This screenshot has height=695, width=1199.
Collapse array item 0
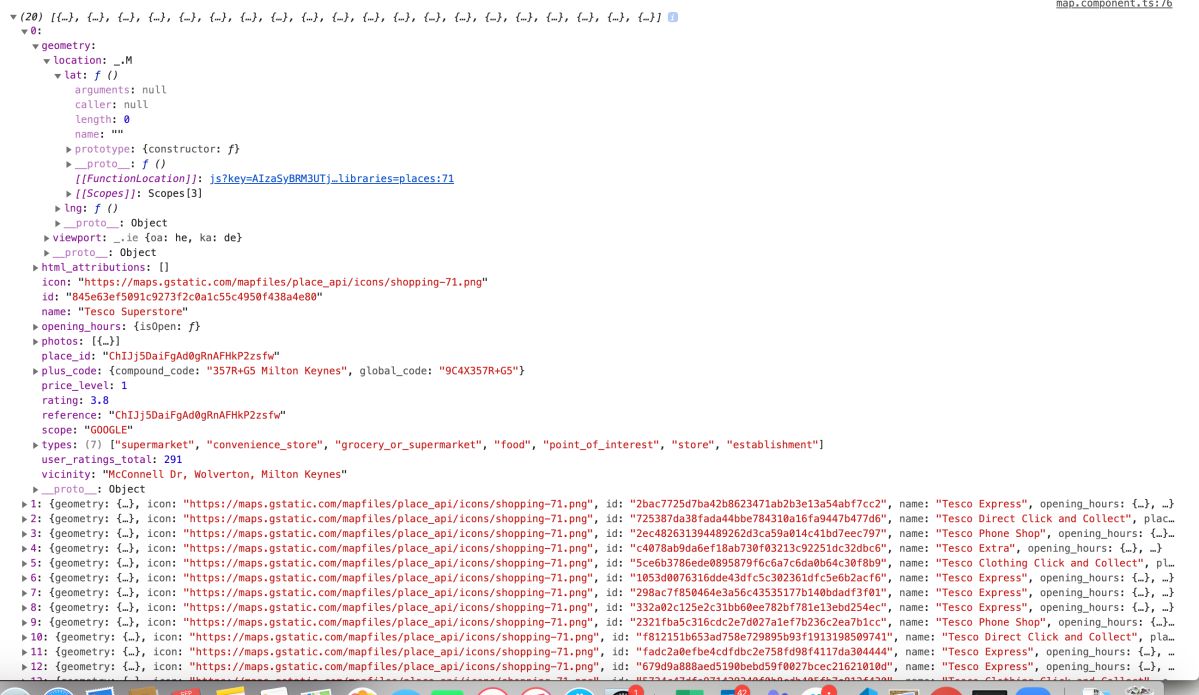click(24, 31)
